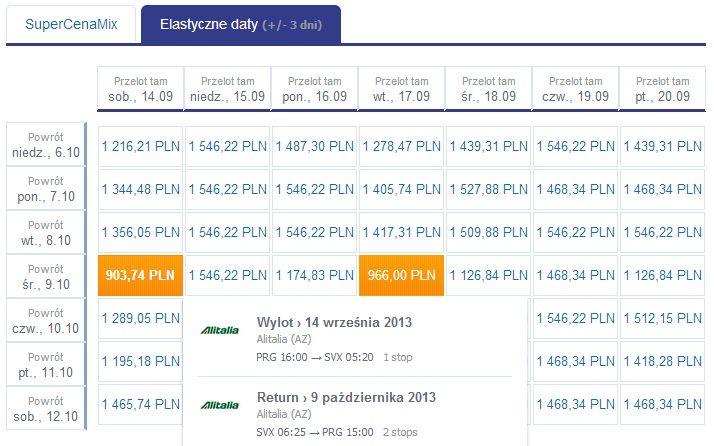
Task: Select fare for 15.09 outbound, 8.10 return
Action: 227,232
